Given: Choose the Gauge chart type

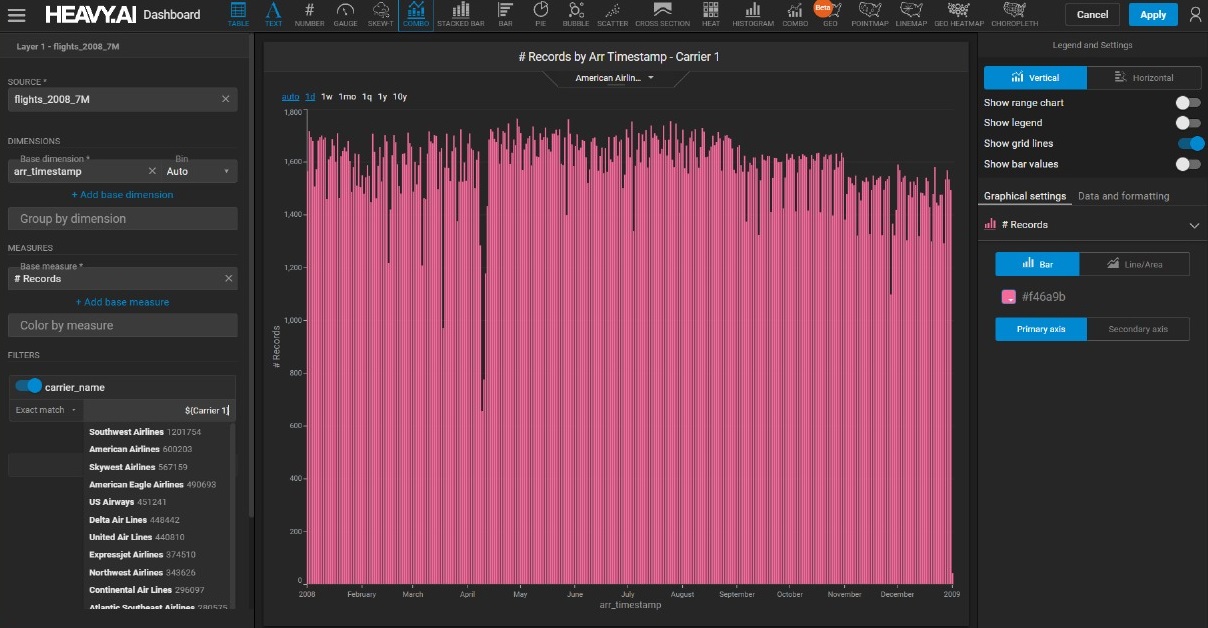Looking at the screenshot, I should [x=345, y=14].
